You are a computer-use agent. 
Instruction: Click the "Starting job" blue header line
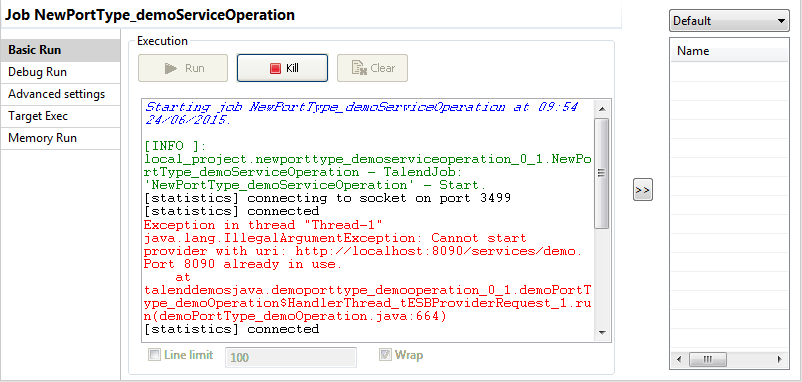361,107
